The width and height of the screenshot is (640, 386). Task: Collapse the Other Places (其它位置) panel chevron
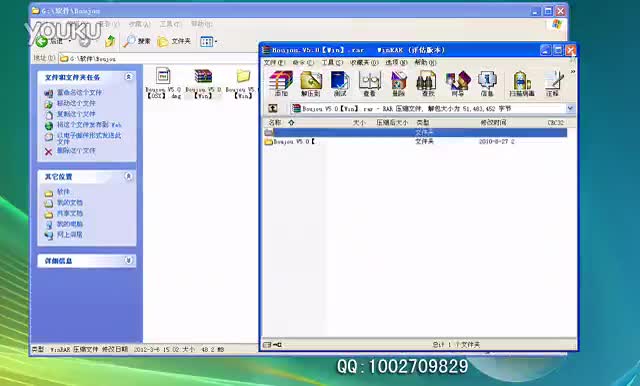click(x=128, y=176)
